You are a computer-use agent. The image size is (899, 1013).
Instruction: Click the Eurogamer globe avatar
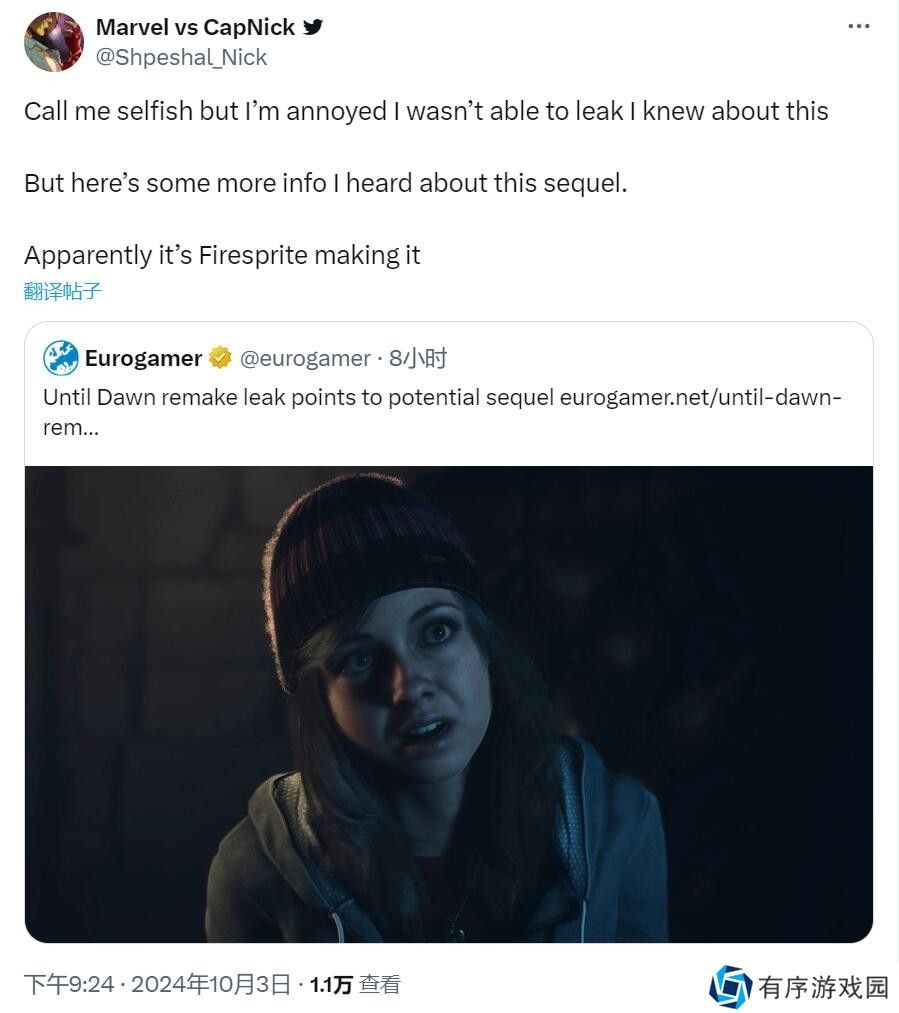click(x=61, y=358)
